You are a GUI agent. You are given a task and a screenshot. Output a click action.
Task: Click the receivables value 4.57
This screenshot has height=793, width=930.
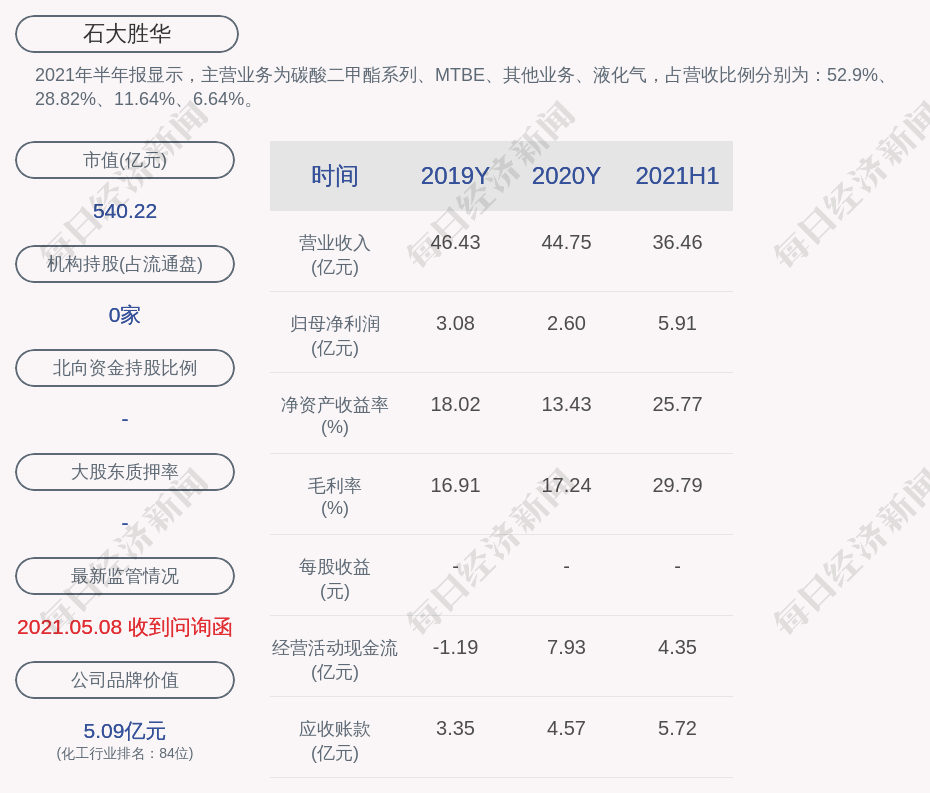tap(566, 728)
